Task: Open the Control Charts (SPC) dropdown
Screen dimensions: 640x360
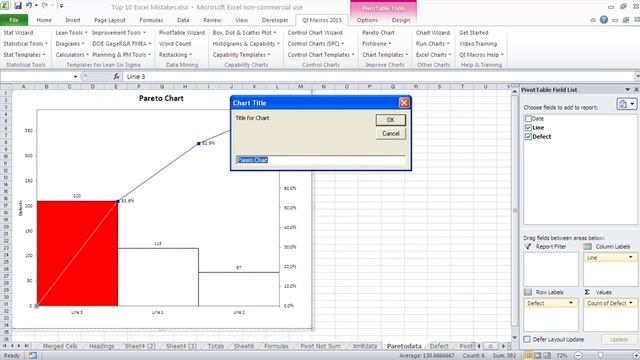Action: tap(316, 44)
